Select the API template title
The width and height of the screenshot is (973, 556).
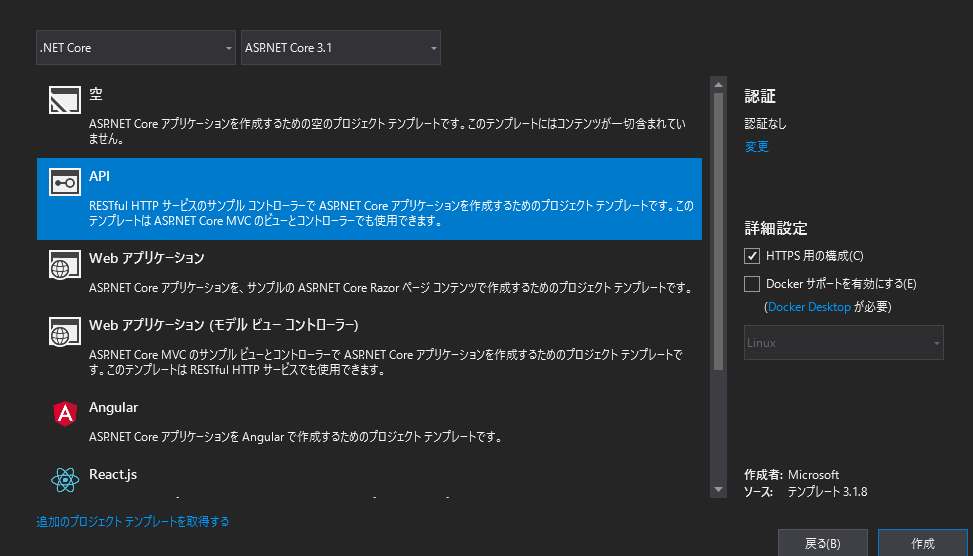[x=99, y=176]
